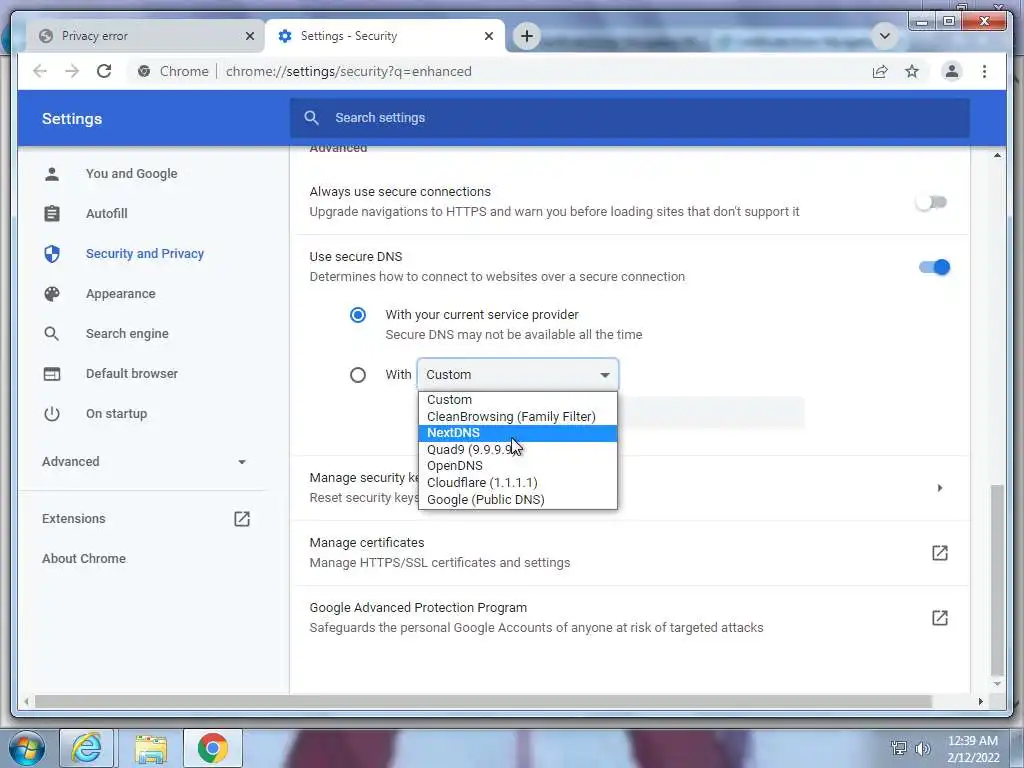Open a new tab with the plus button
Viewport: 1024px width, 768px height.
tap(526, 36)
